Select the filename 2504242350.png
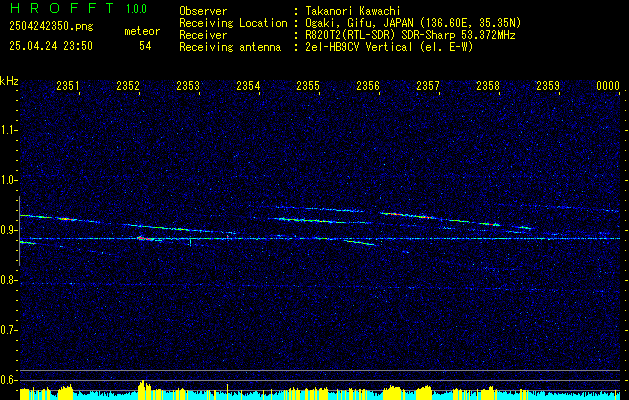This screenshot has width=629, height=400. [x=51, y=27]
